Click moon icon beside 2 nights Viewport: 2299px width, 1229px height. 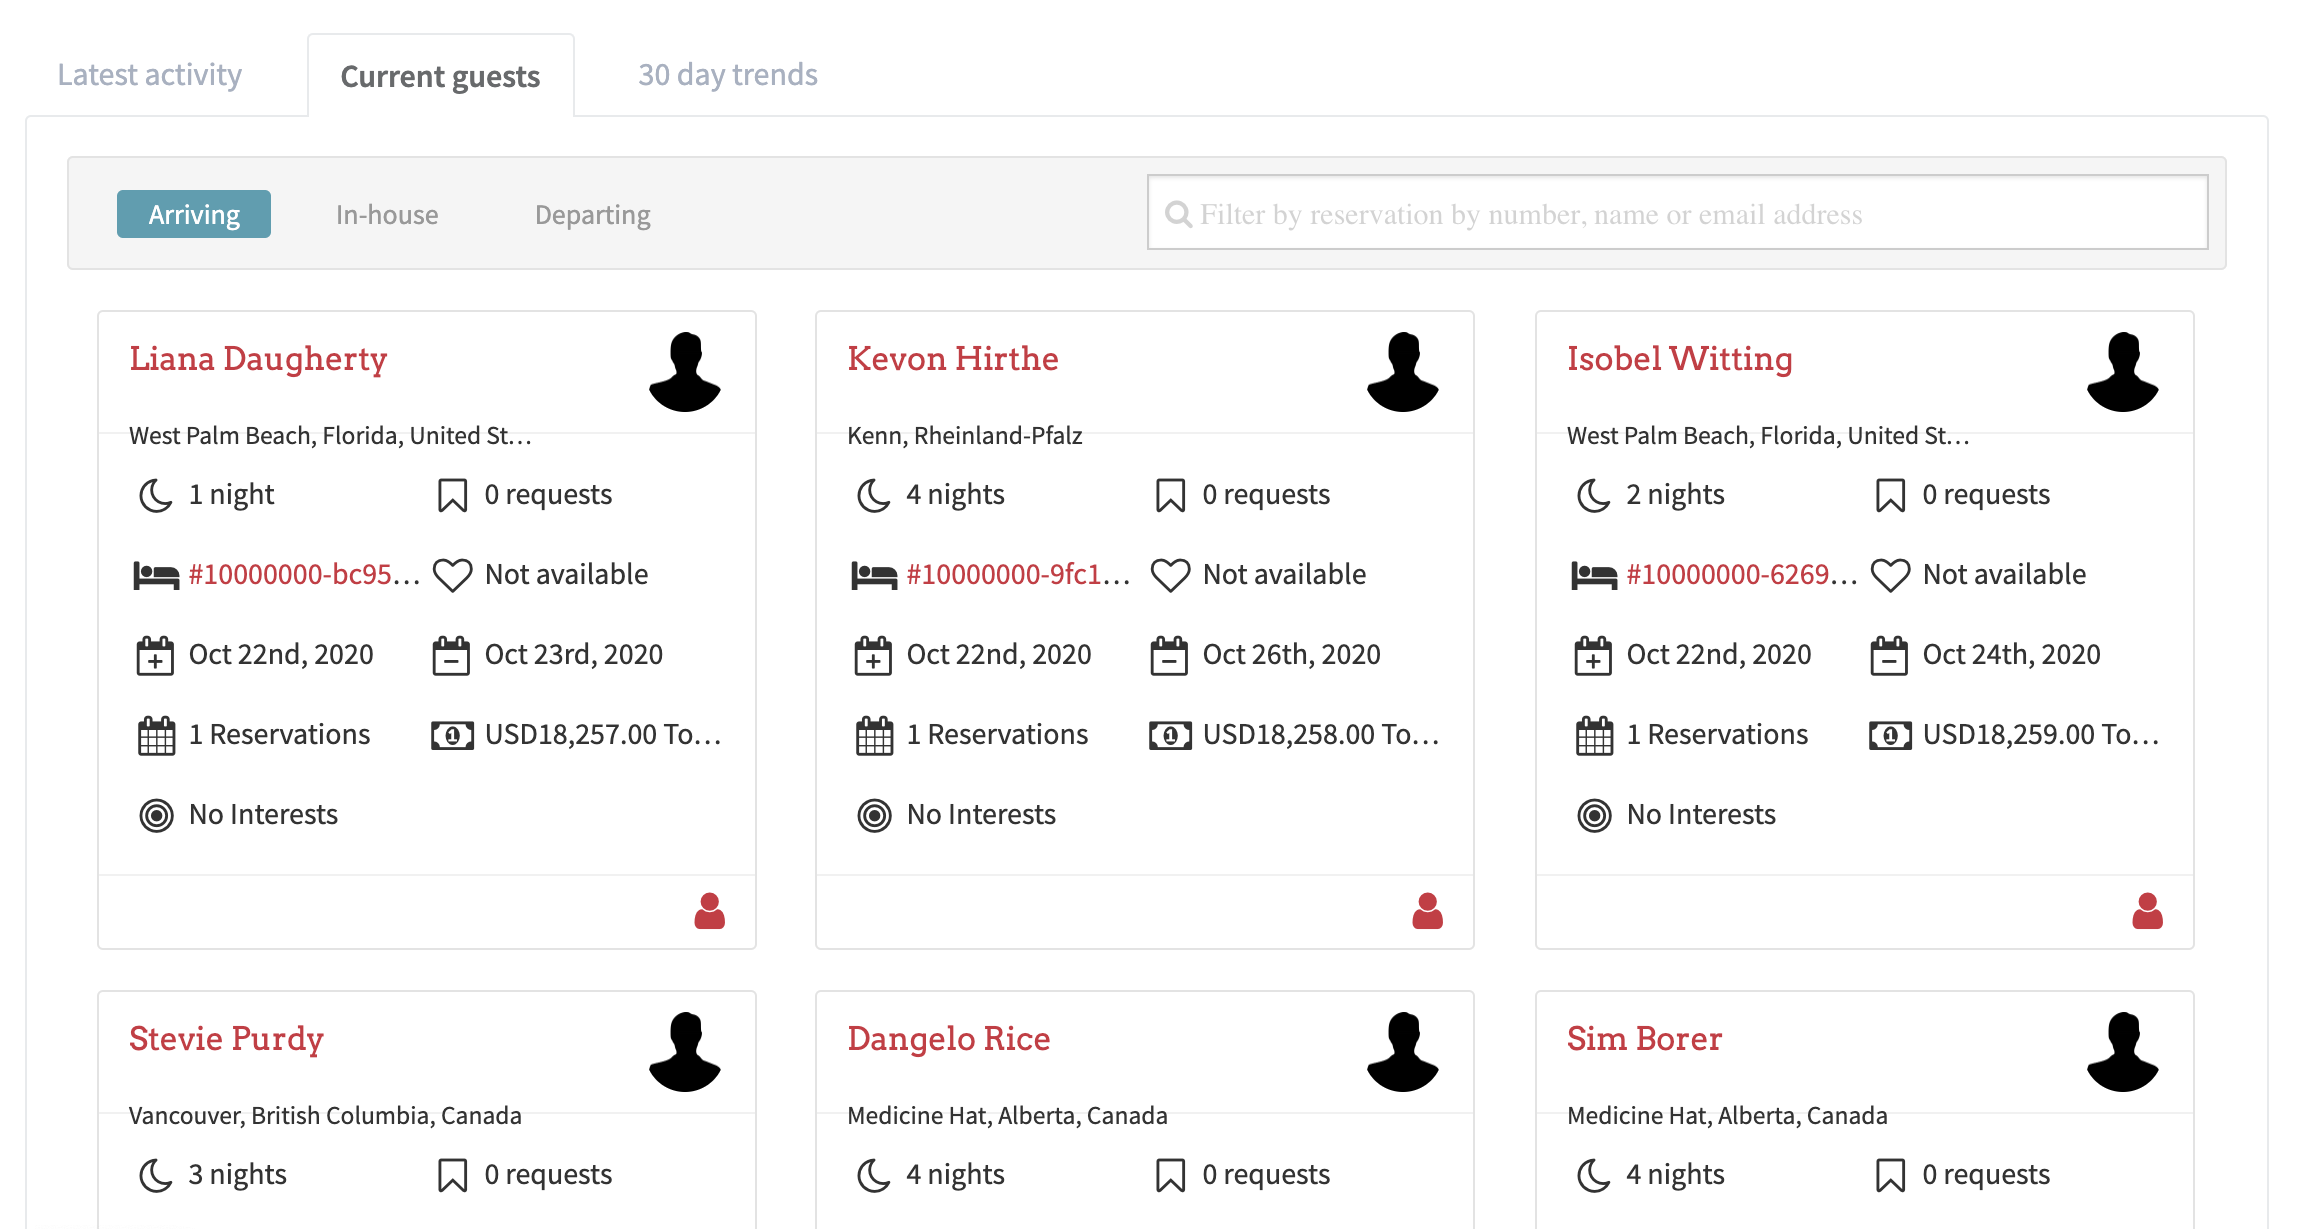[x=1594, y=495]
